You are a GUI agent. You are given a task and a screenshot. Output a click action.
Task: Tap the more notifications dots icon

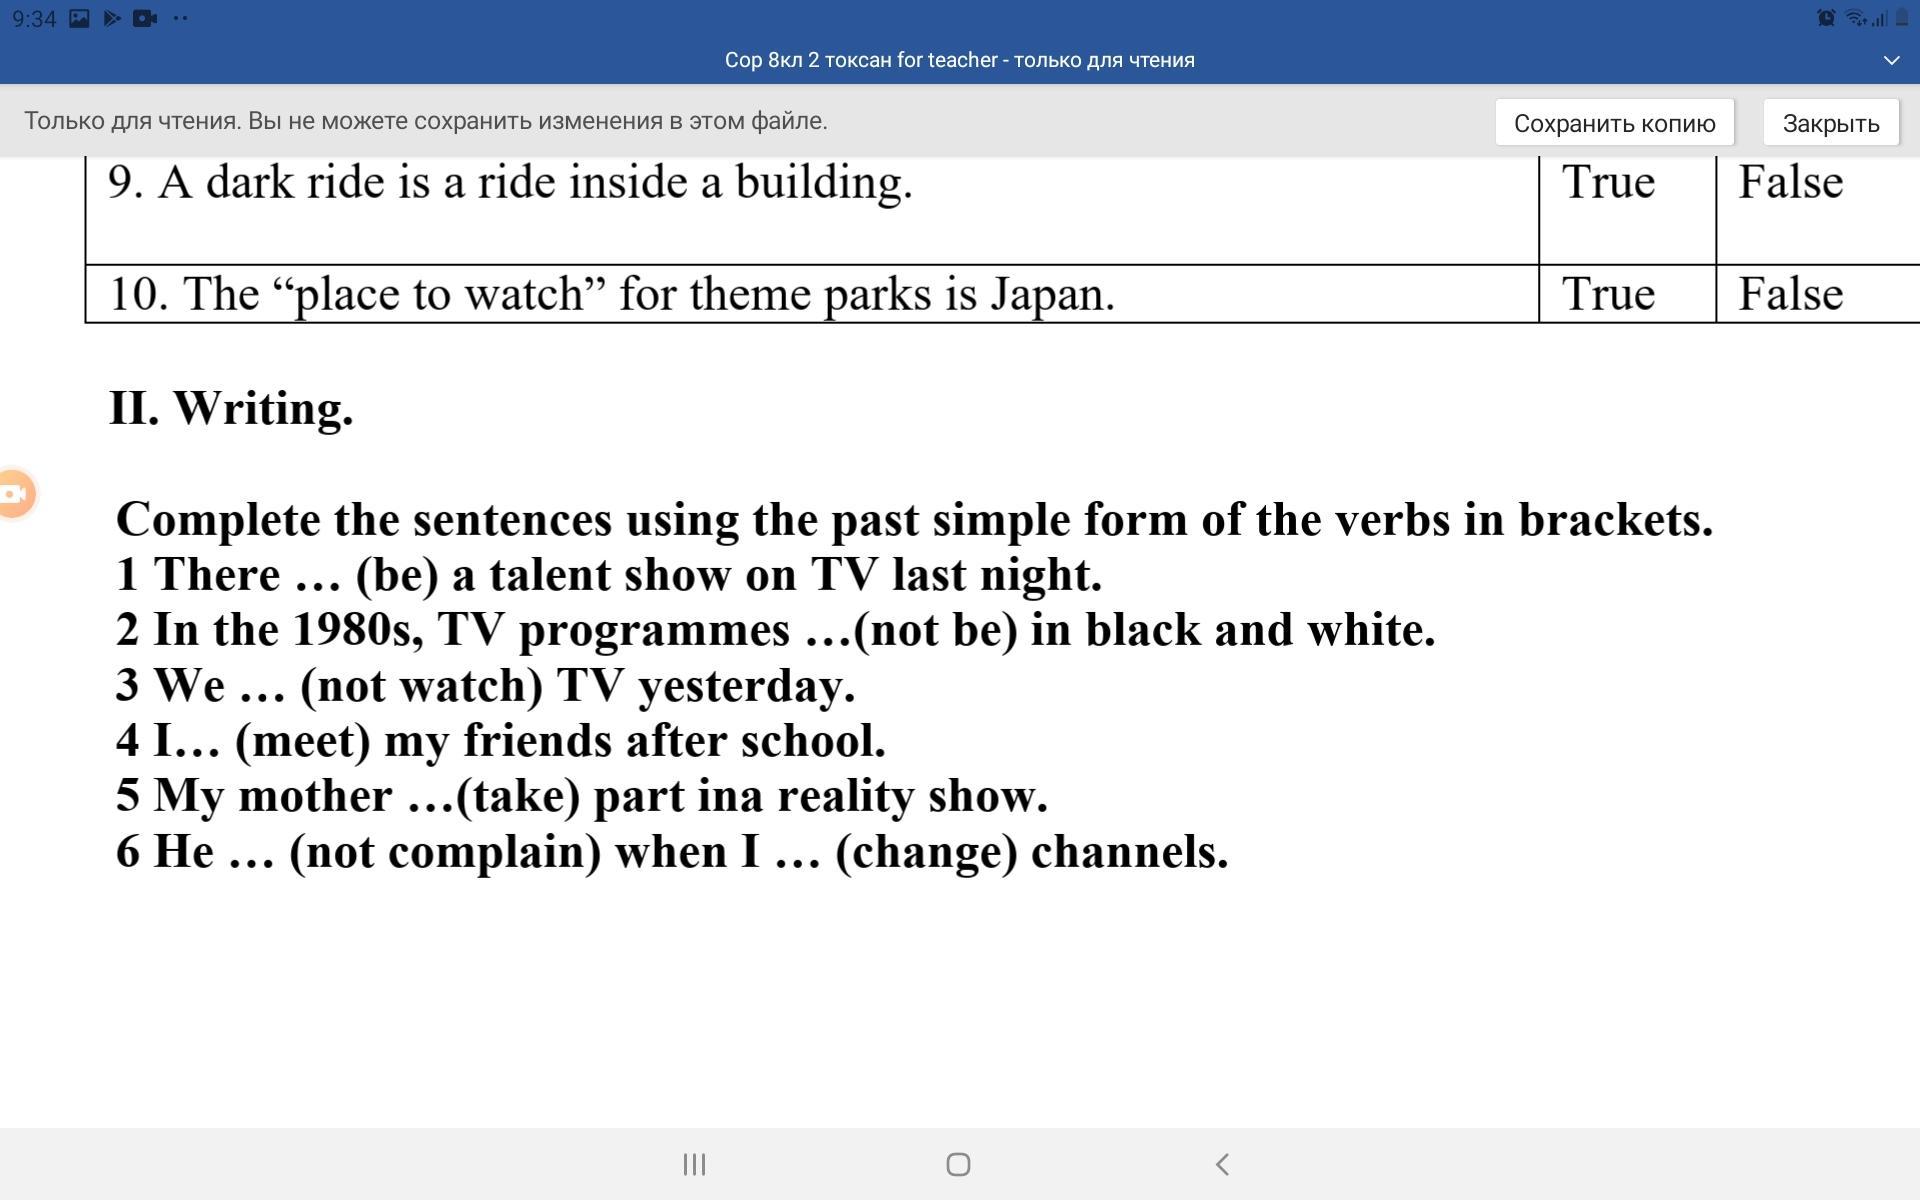pos(180,18)
